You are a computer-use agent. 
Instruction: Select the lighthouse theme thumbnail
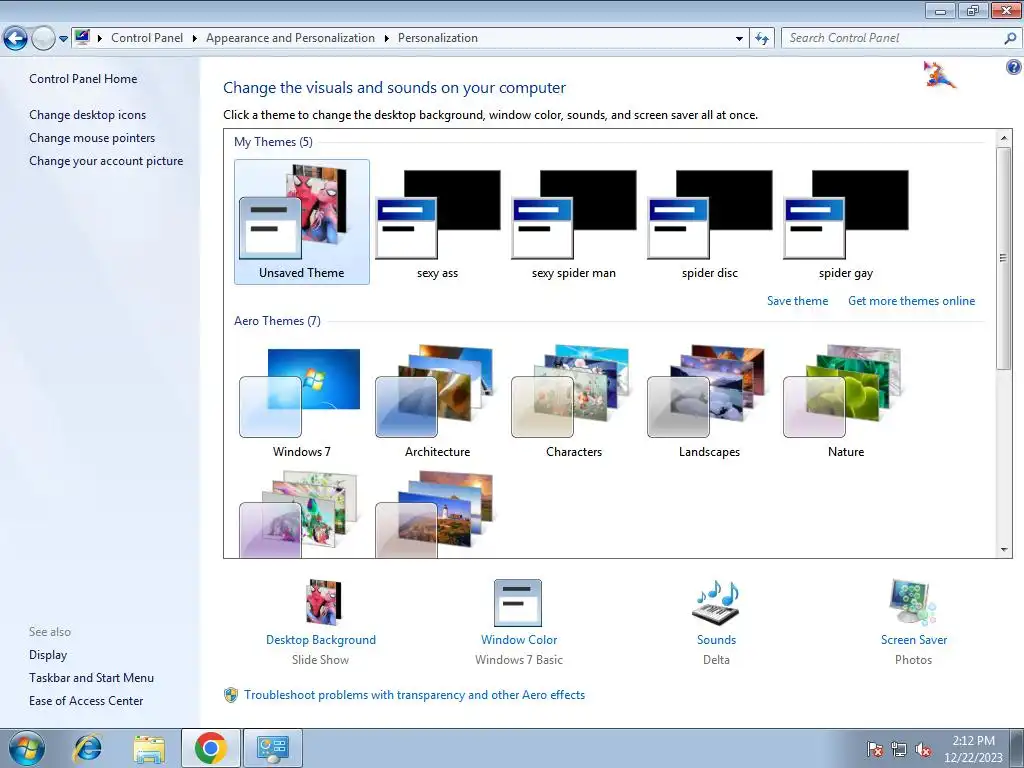[435, 514]
